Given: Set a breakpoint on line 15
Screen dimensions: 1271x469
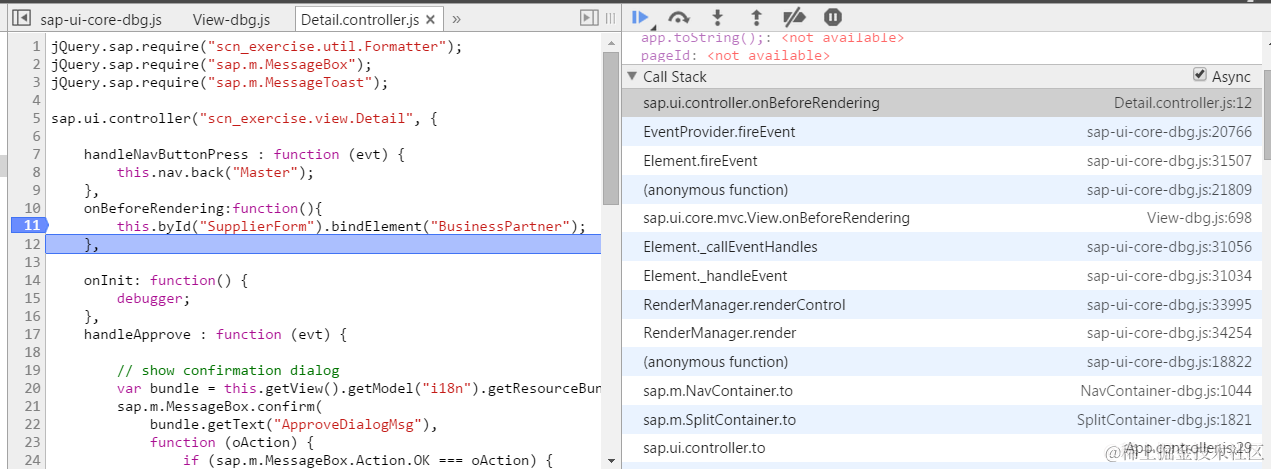Looking at the screenshot, I should tap(31, 298).
